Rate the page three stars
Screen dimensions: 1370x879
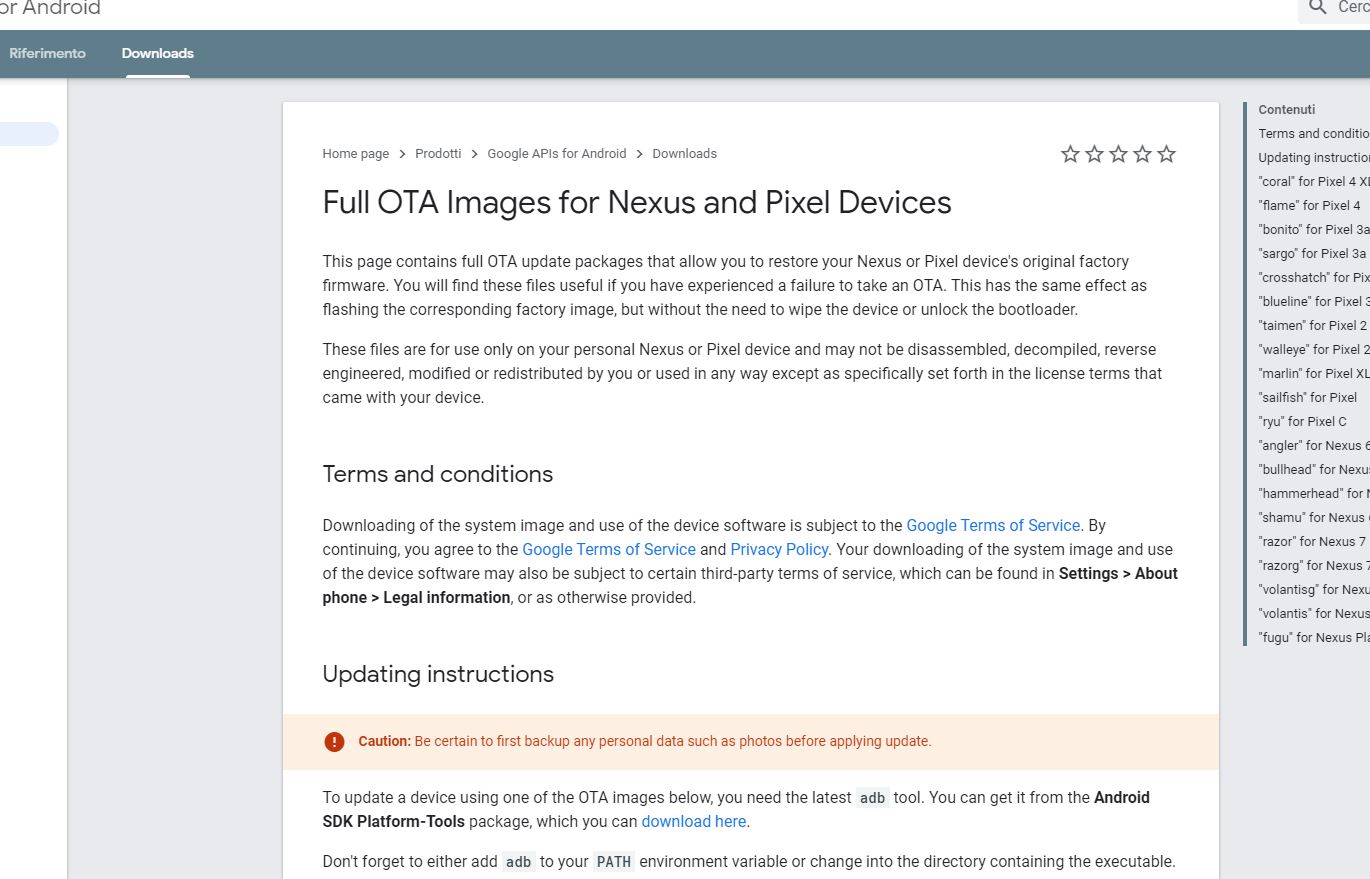tap(1118, 154)
